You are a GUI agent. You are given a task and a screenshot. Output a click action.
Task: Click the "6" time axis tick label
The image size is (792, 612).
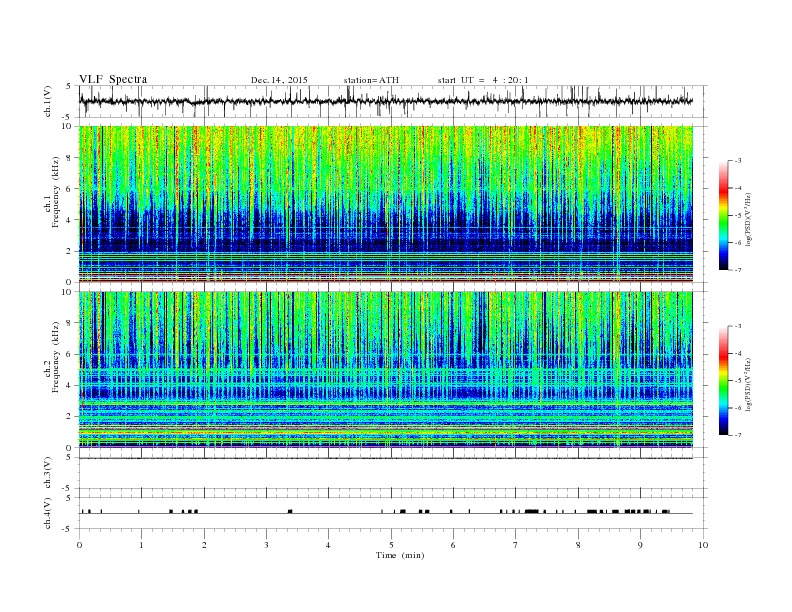(x=453, y=545)
